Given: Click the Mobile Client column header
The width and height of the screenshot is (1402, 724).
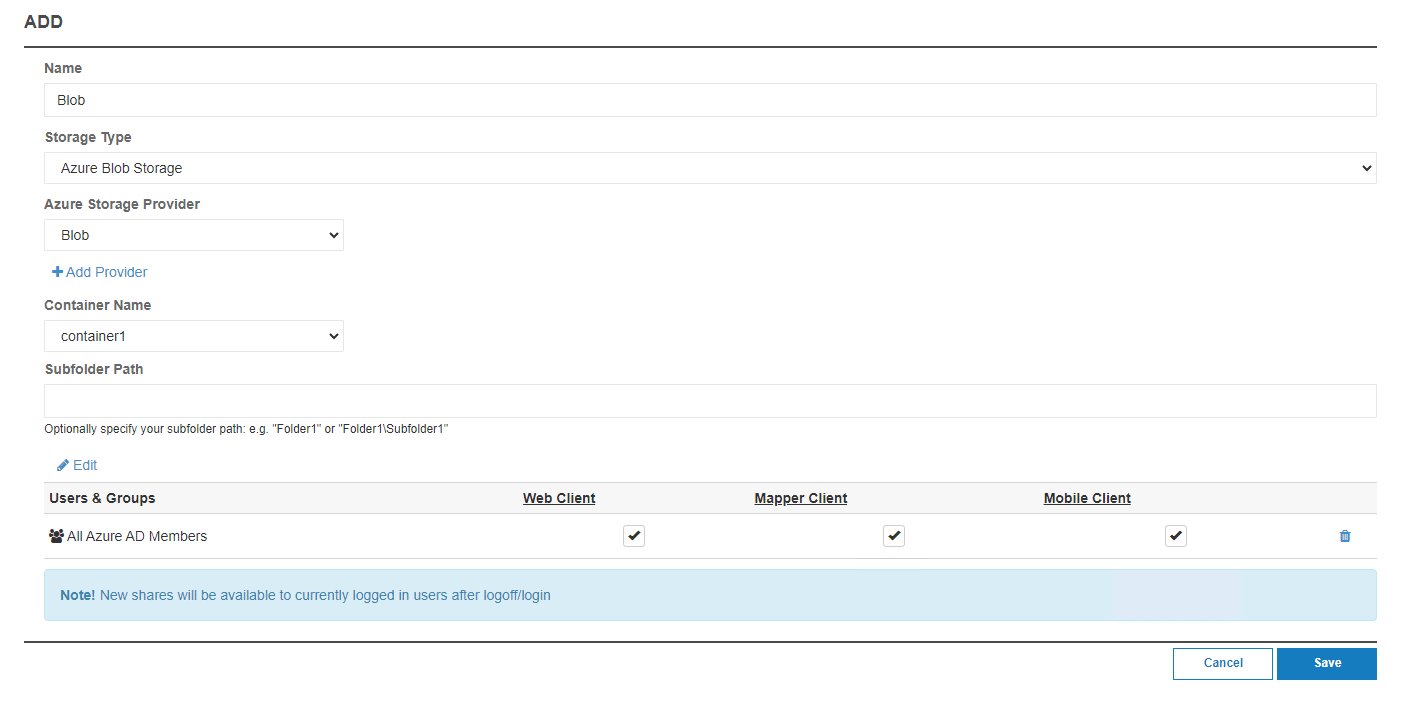Looking at the screenshot, I should coord(1087,498).
